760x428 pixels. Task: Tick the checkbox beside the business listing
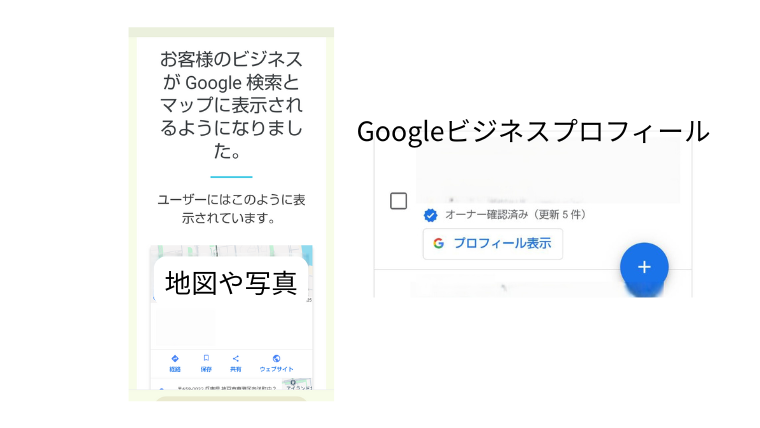coord(398,201)
